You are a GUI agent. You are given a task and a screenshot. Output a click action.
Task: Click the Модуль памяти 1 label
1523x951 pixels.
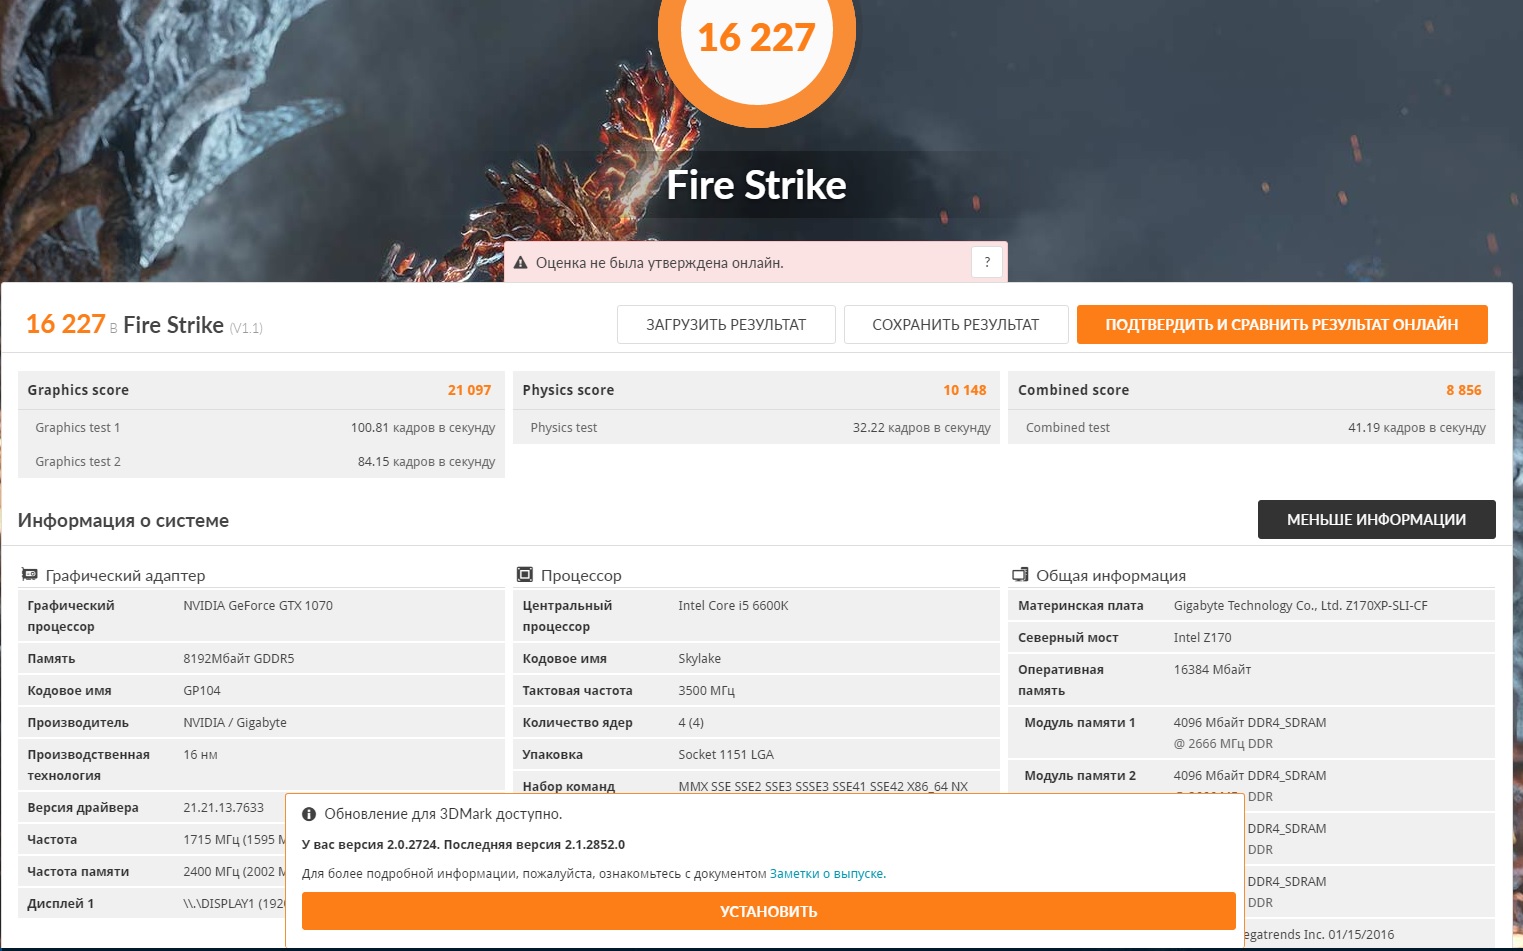(1080, 722)
